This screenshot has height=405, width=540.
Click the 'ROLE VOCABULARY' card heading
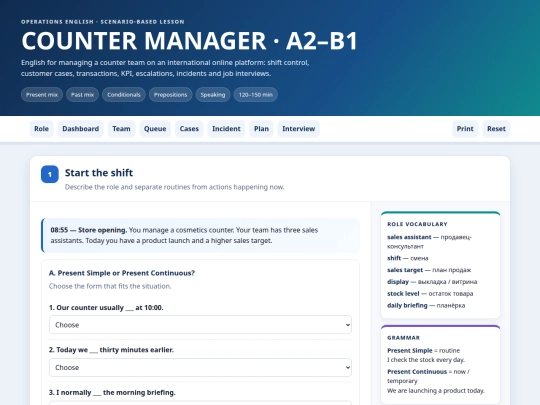(x=417, y=224)
